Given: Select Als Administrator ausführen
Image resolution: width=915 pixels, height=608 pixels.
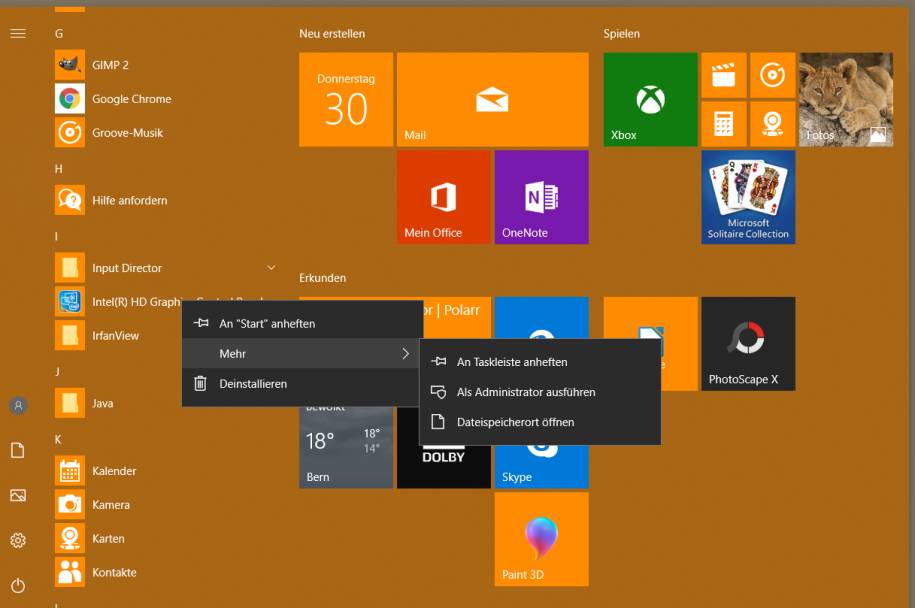Looking at the screenshot, I should pyautogui.click(x=525, y=392).
